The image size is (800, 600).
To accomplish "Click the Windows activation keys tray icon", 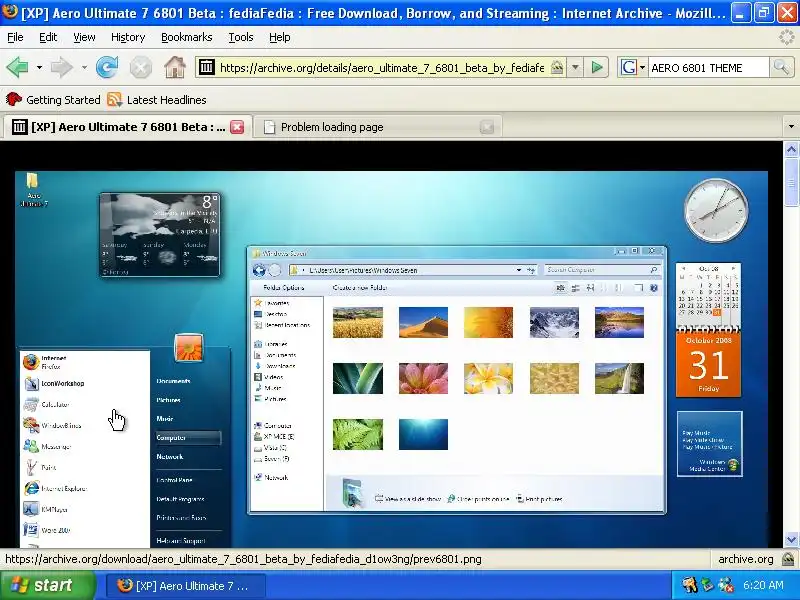I will click(x=689, y=585).
